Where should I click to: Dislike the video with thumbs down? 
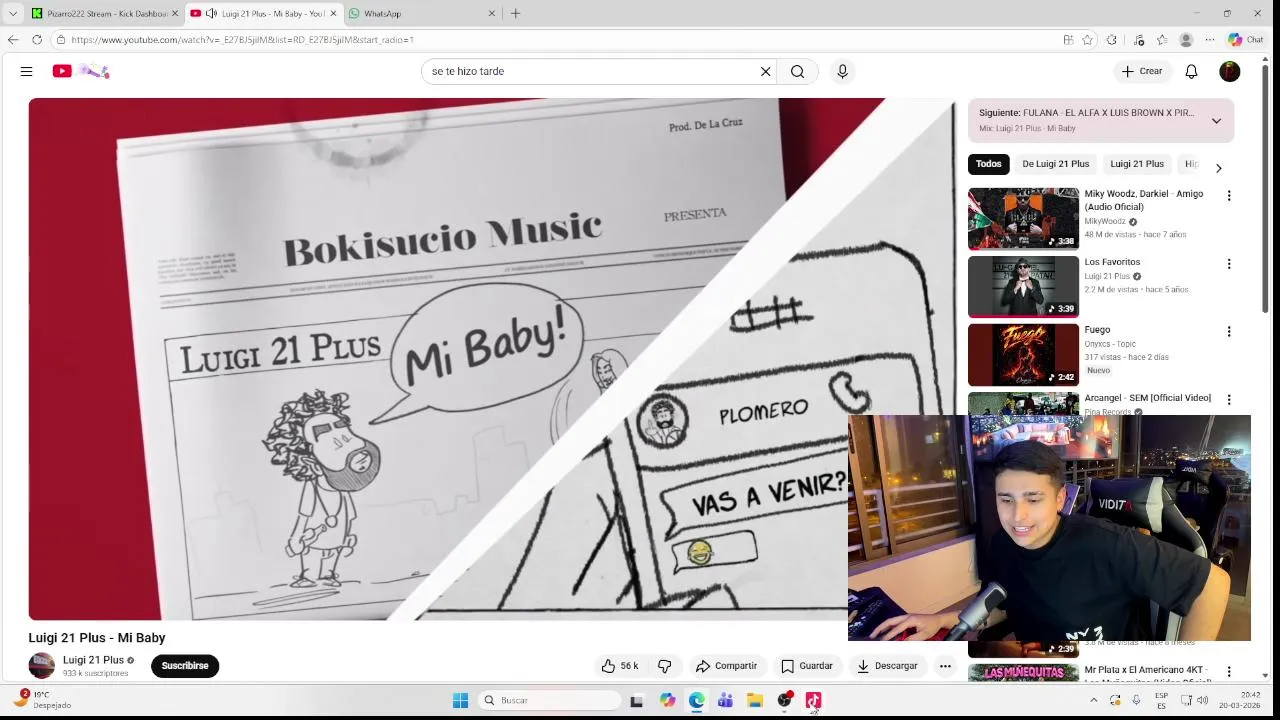(x=664, y=666)
